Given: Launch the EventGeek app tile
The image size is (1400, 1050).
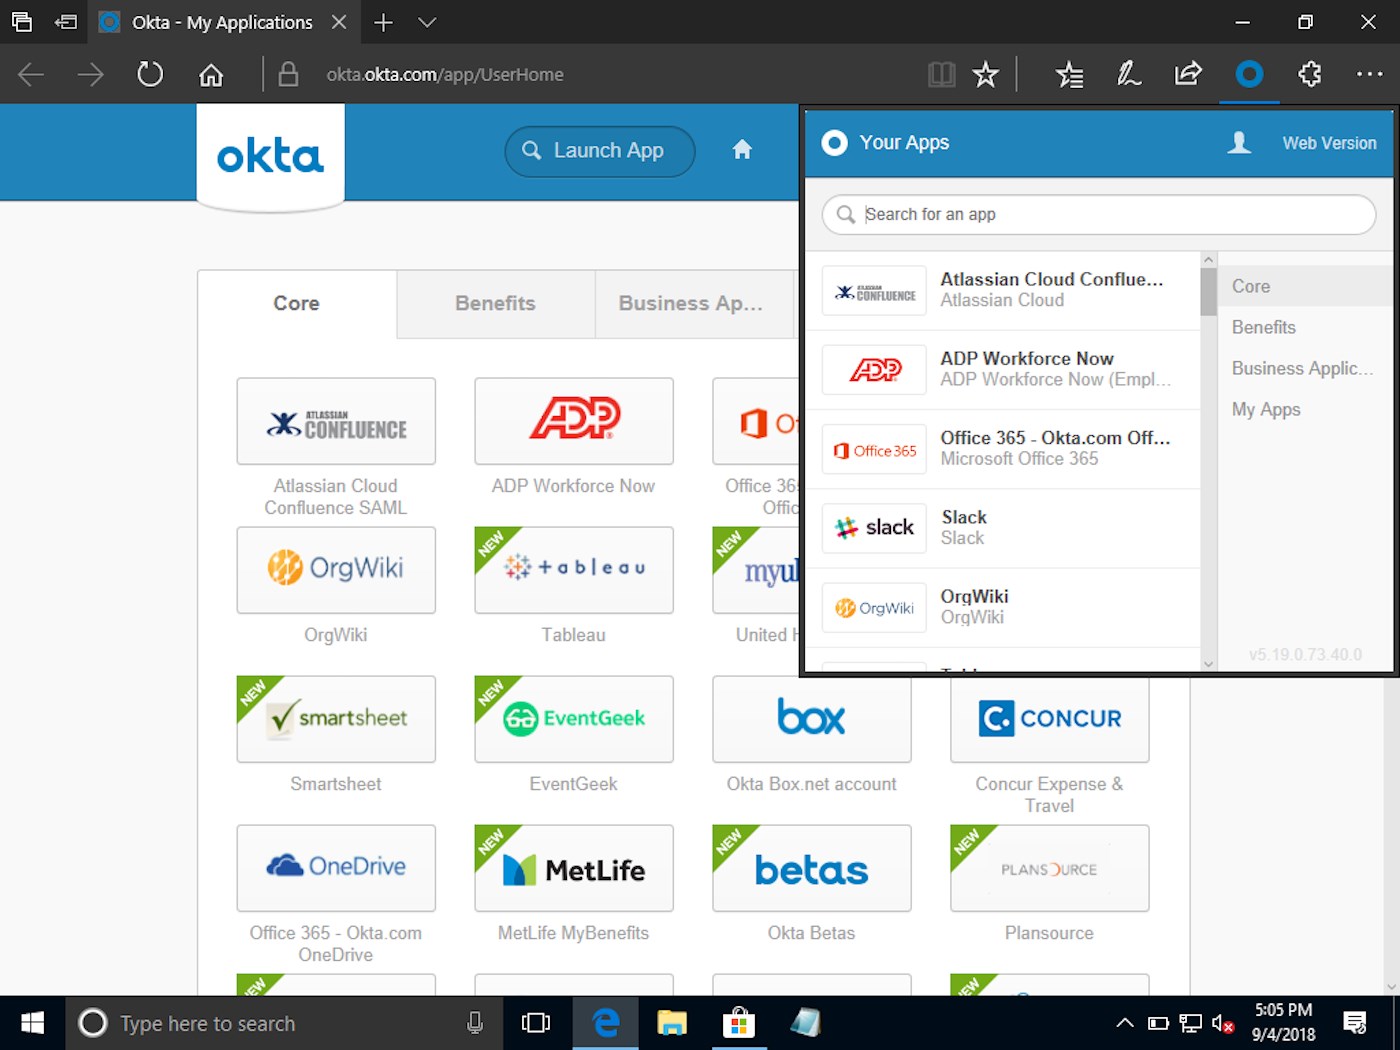Looking at the screenshot, I should point(574,719).
